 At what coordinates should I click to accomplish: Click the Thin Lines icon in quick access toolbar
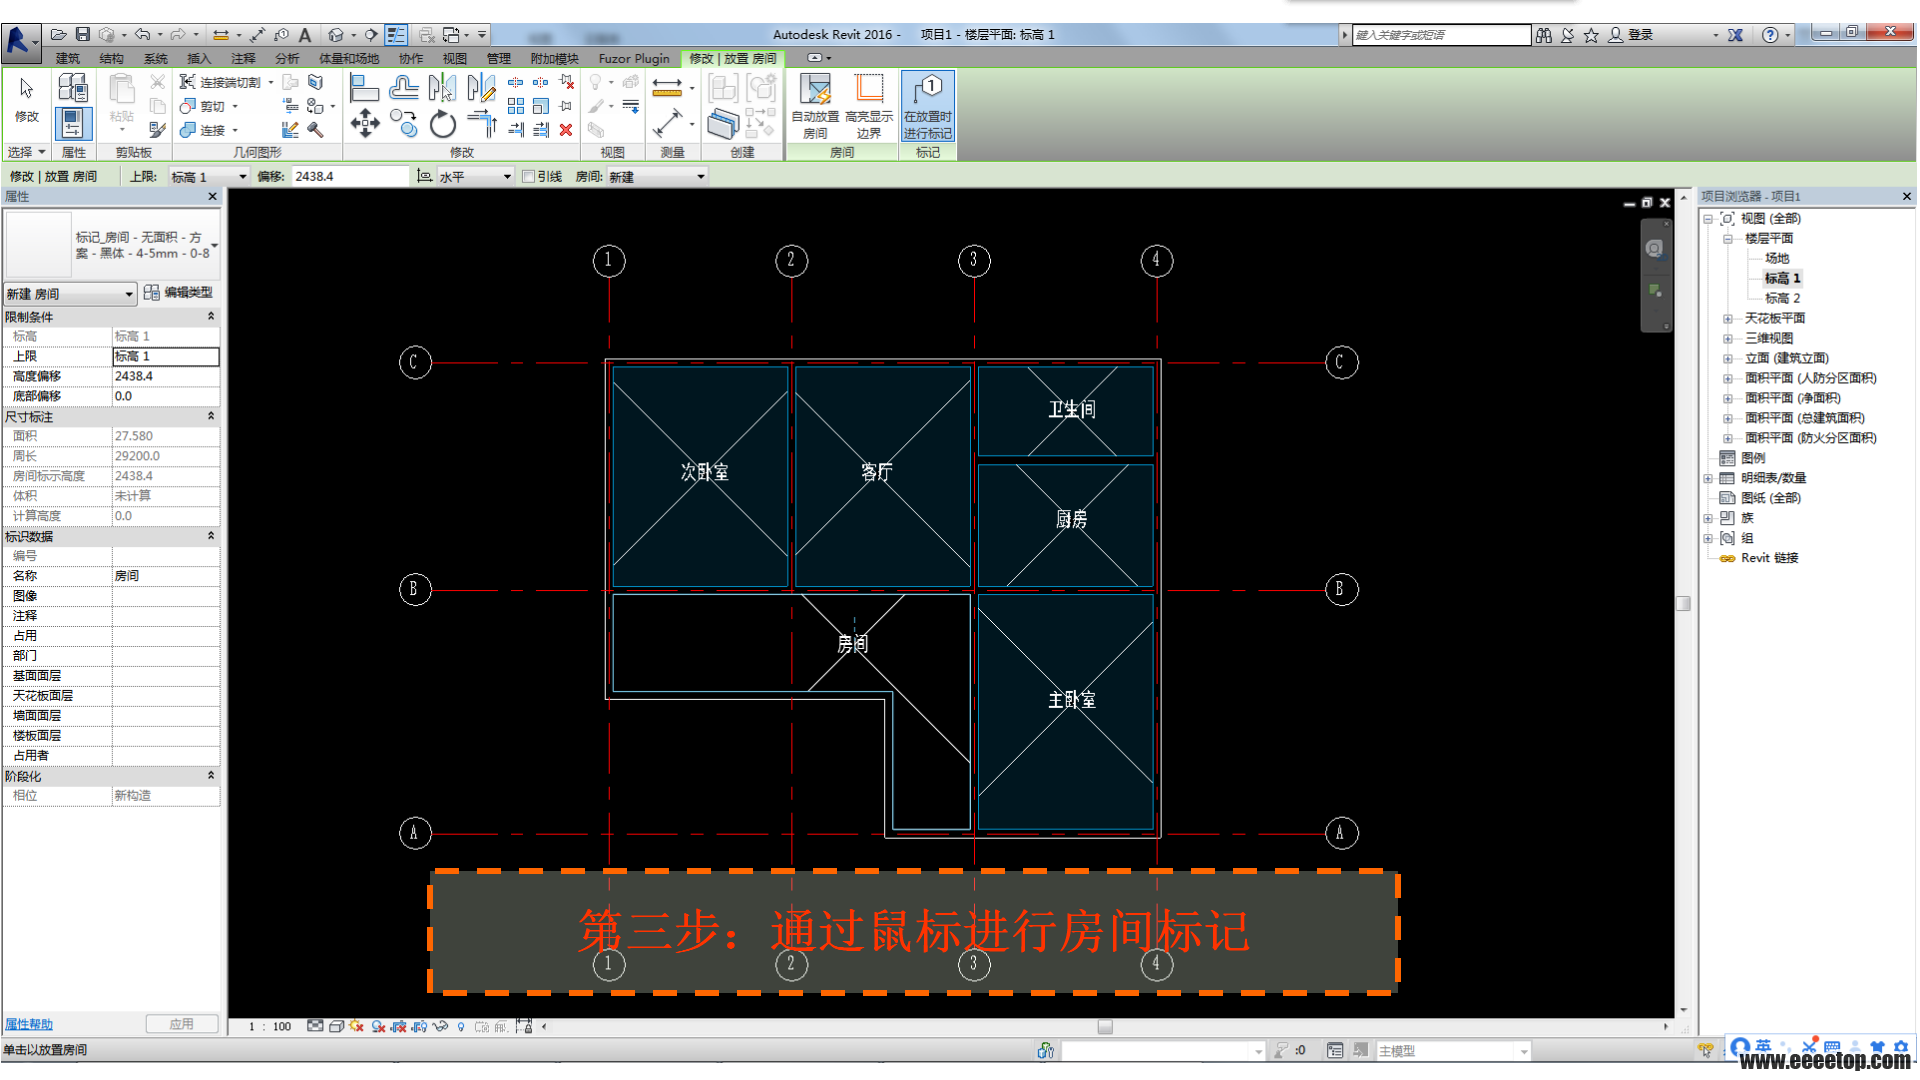tap(396, 34)
